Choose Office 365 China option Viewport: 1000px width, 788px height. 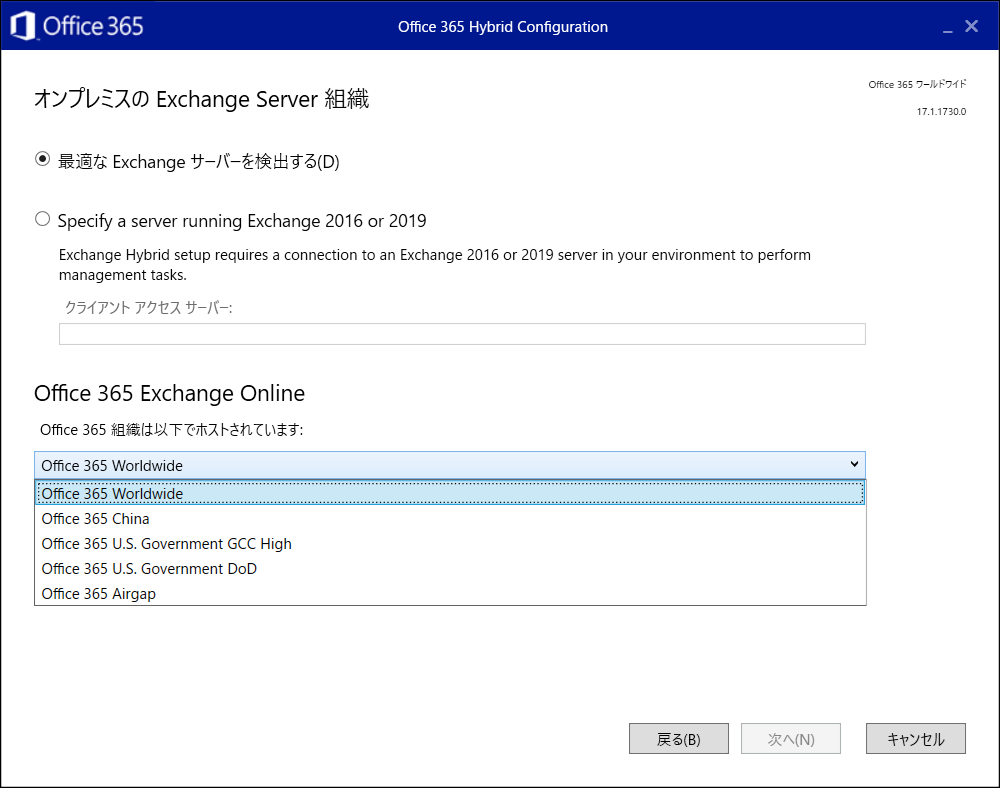(450, 519)
